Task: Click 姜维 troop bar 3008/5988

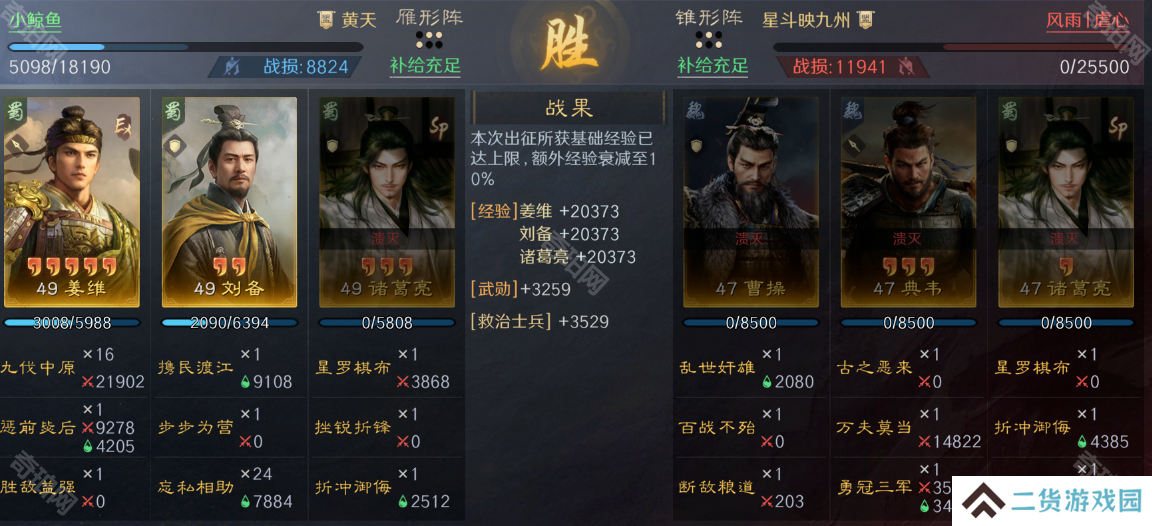Action: pyautogui.click(x=71, y=323)
